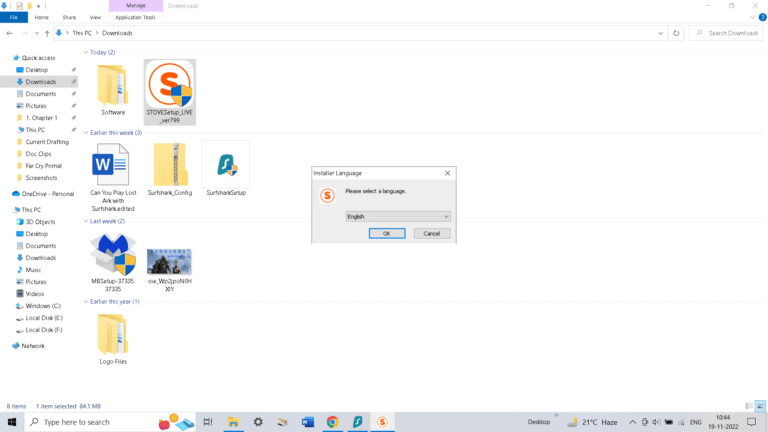This screenshot has width=768, height=432.
Task: Select OneDrive - Personal in sidebar
Action: 48,194
